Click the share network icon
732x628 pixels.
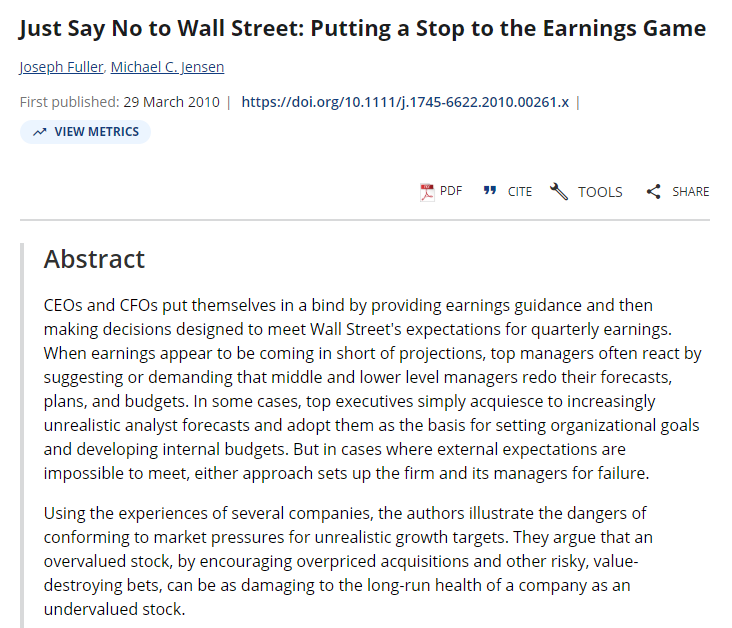point(654,191)
